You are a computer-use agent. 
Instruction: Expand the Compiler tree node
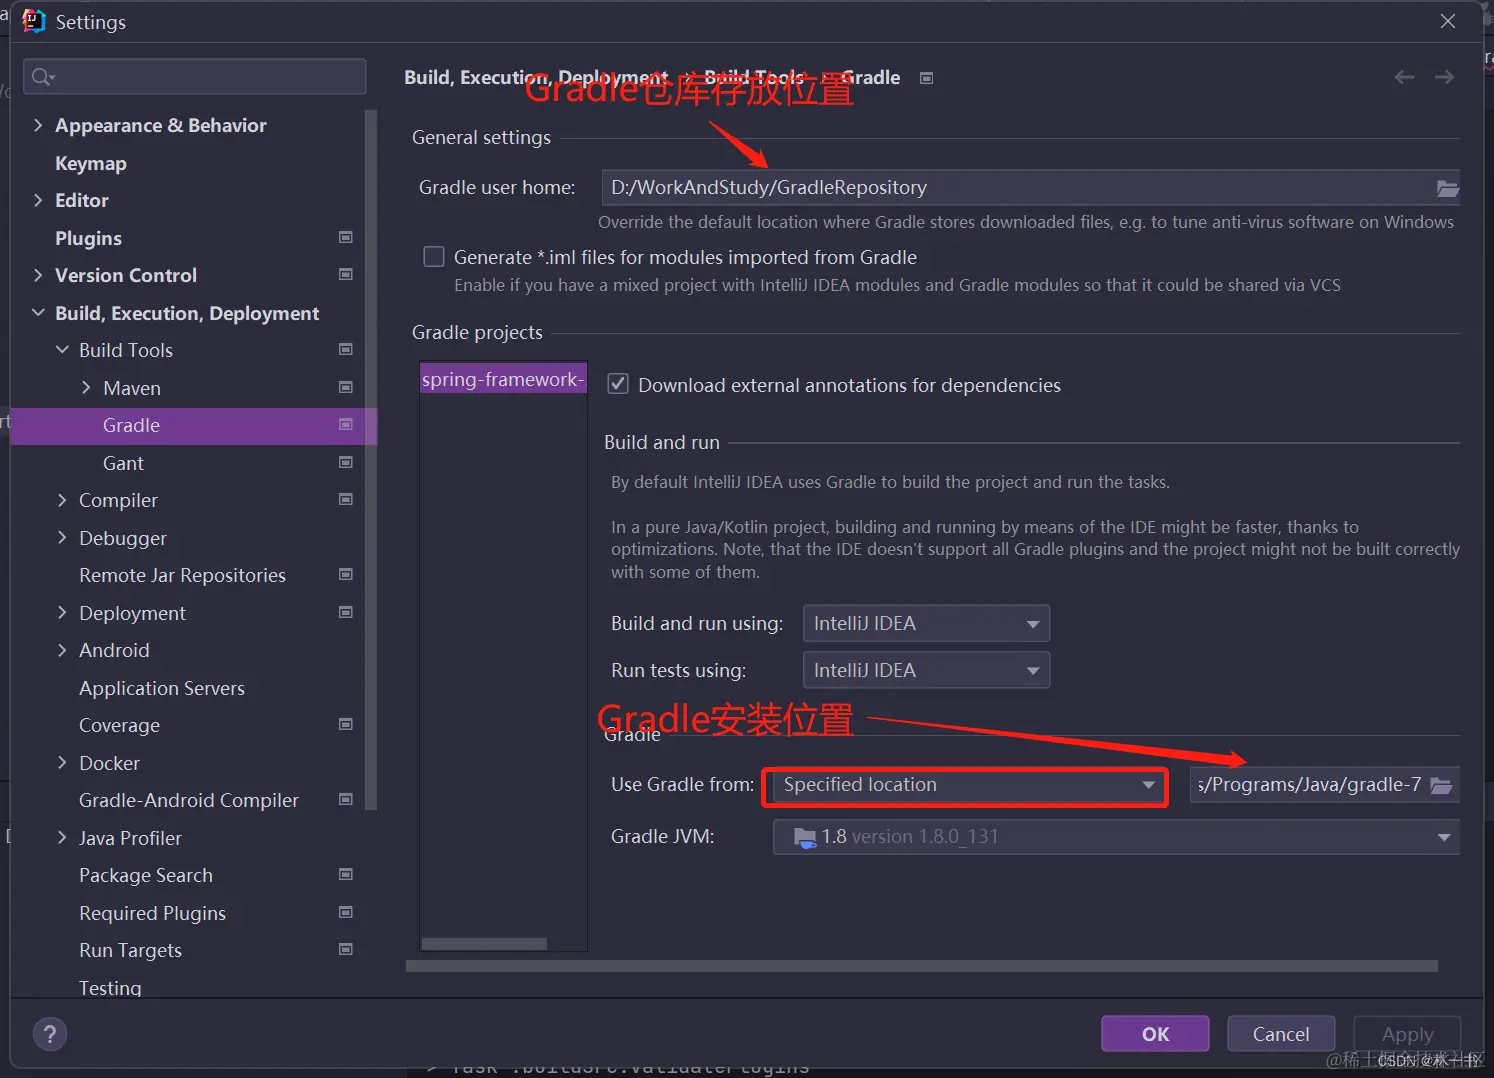(62, 500)
